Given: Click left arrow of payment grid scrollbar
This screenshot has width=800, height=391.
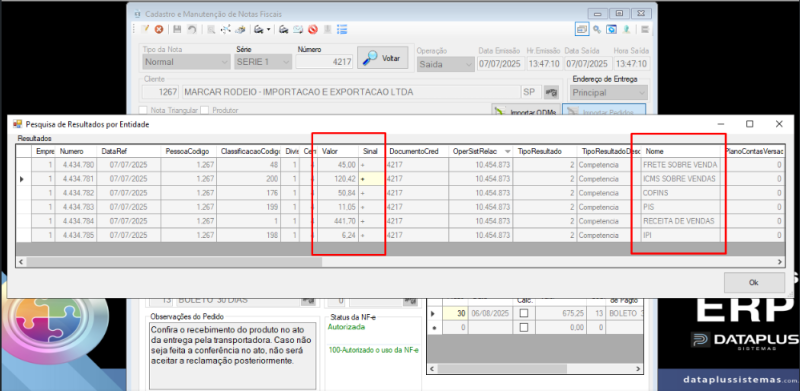Looking at the screenshot, I should (432, 368).
